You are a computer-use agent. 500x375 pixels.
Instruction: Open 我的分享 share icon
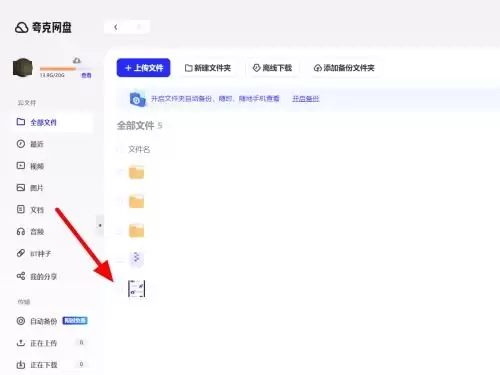[x=21, y=276]
